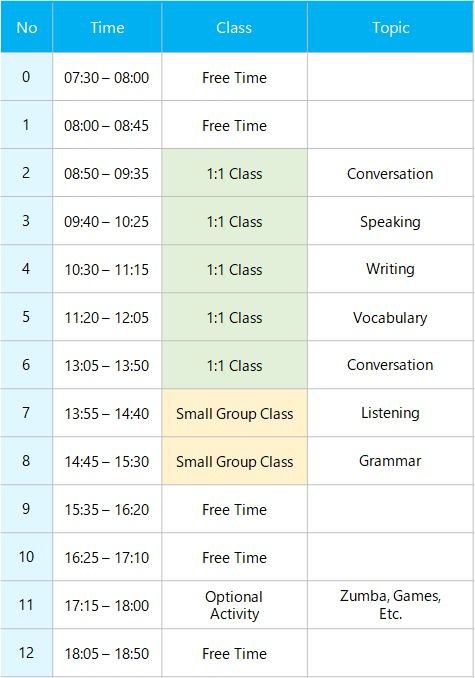Click the Time column header
The width and height of the screenshot is (475, 678).
tap(107, 27)
